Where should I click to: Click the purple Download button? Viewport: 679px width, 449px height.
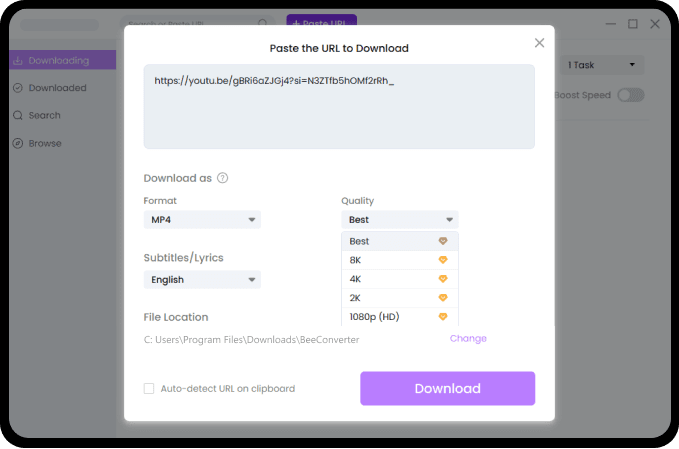(447, 388)
